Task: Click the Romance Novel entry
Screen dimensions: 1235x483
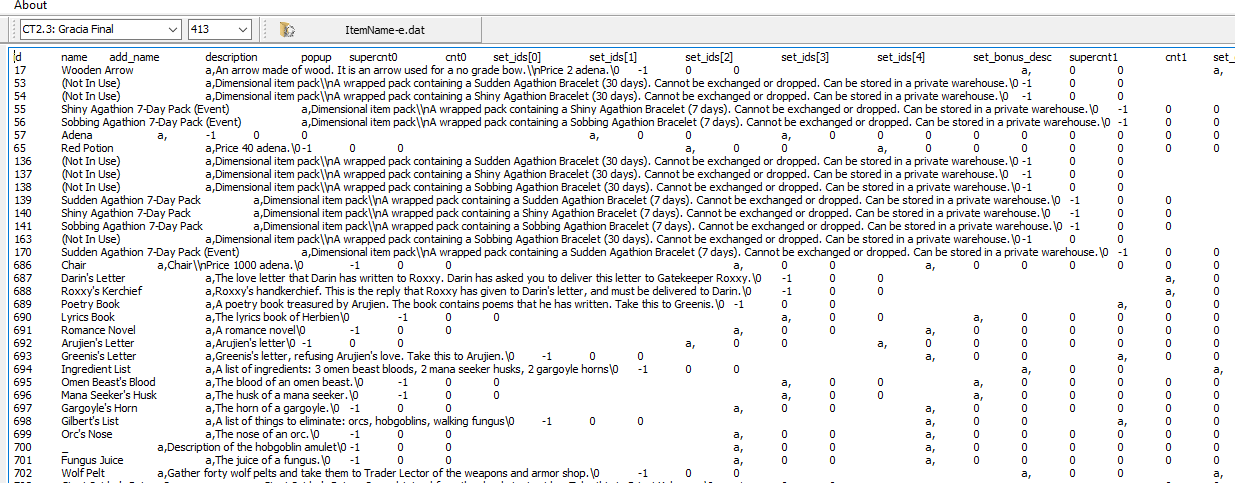Action: click(98, 330)
